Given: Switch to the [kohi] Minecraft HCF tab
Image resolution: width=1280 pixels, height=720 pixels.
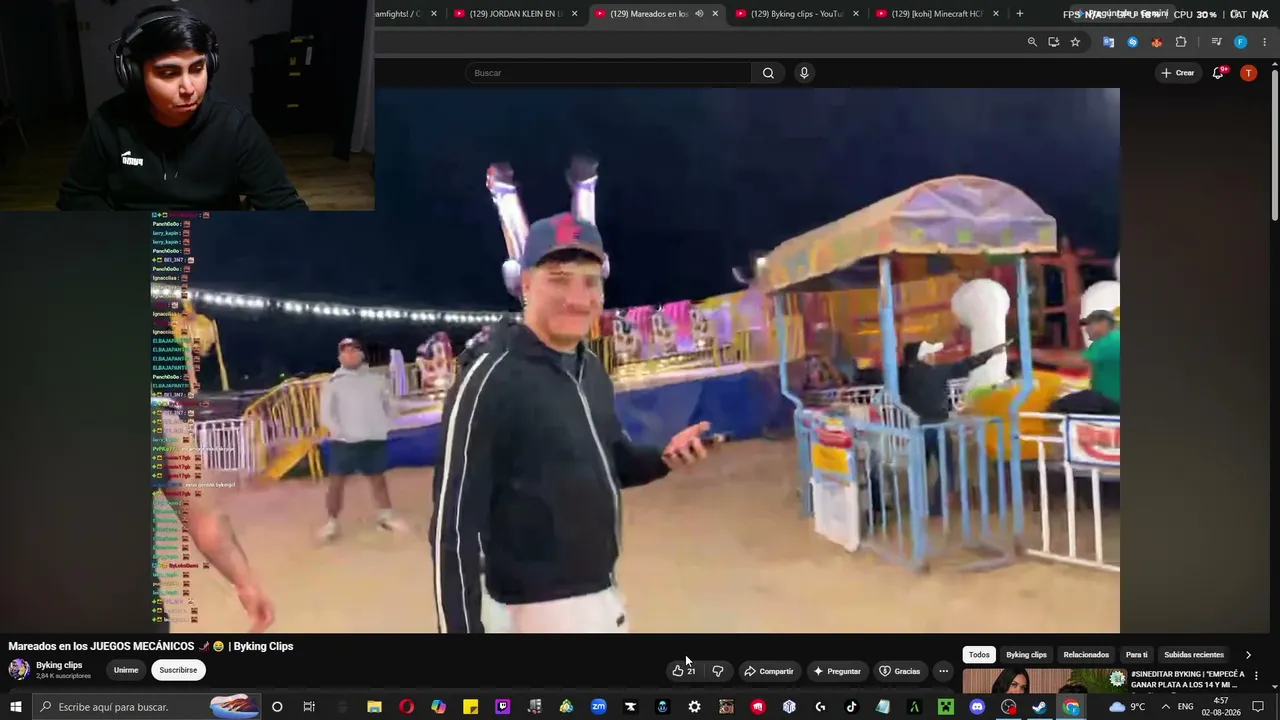Looking at the screenshot, I should point(937,14).
